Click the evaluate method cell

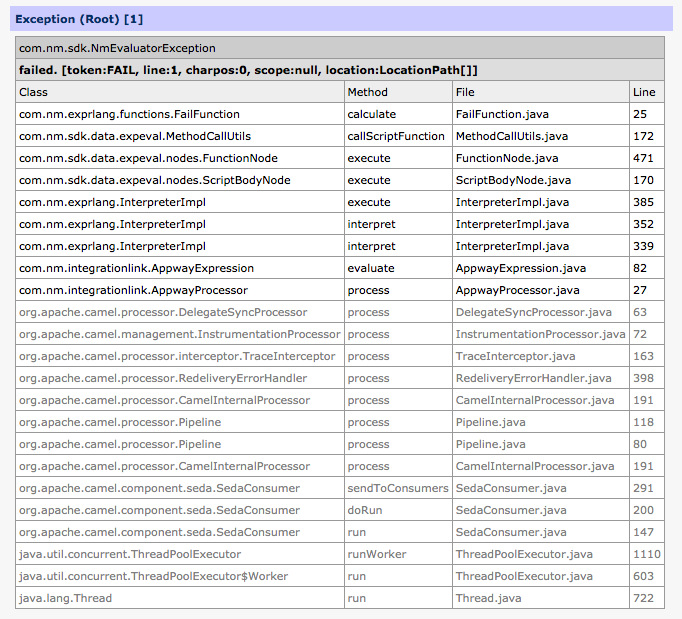[398, 268]
